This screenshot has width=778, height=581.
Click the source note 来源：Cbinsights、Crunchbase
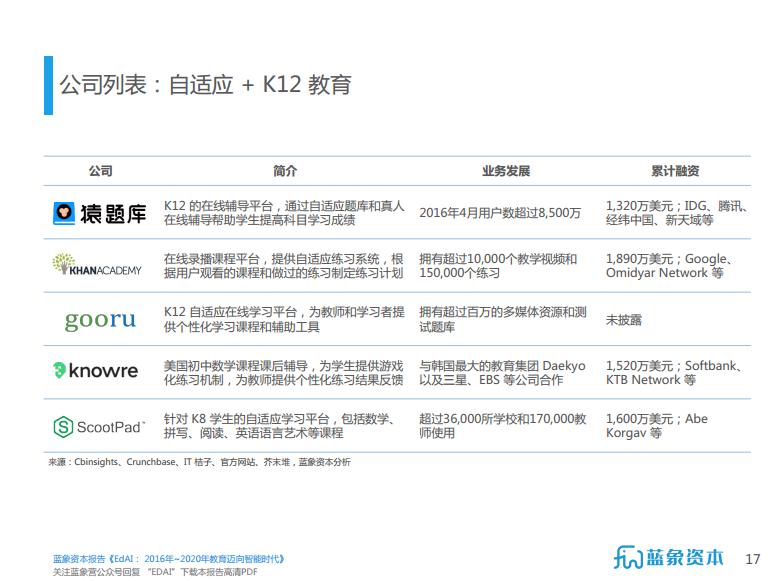199,462
